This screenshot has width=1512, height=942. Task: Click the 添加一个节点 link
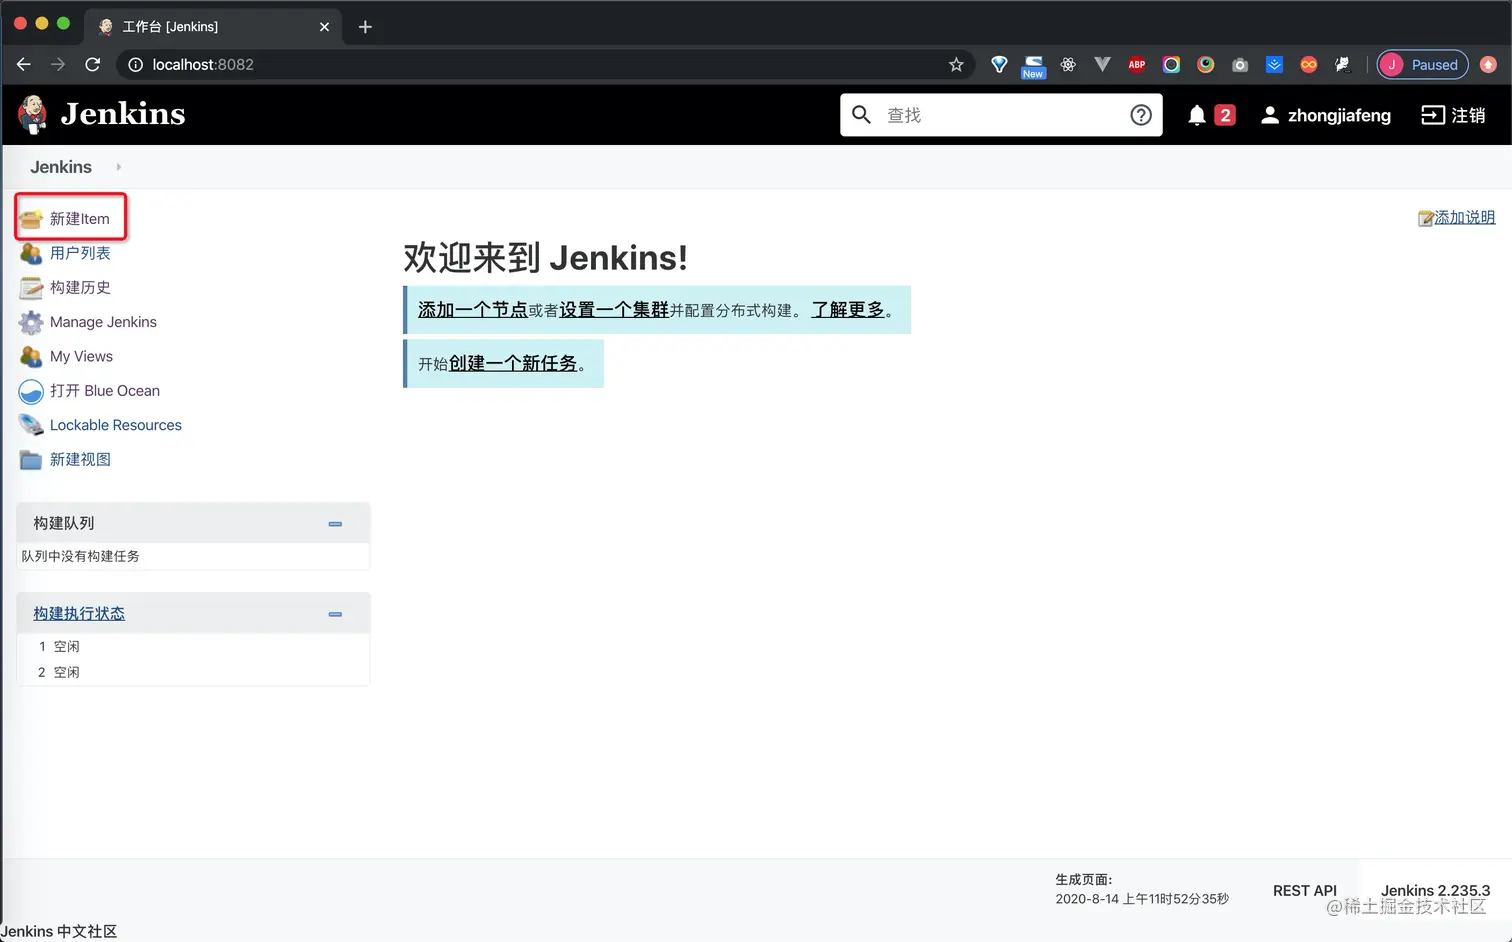[x=473, y=310]
